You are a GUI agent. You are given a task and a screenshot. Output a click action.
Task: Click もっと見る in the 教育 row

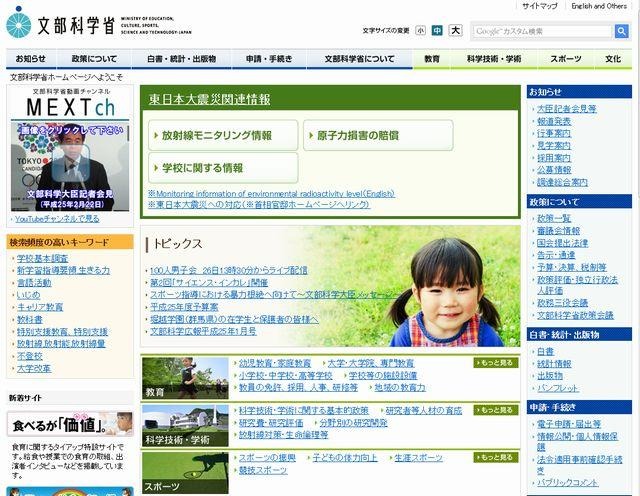[x=496, y=363]
